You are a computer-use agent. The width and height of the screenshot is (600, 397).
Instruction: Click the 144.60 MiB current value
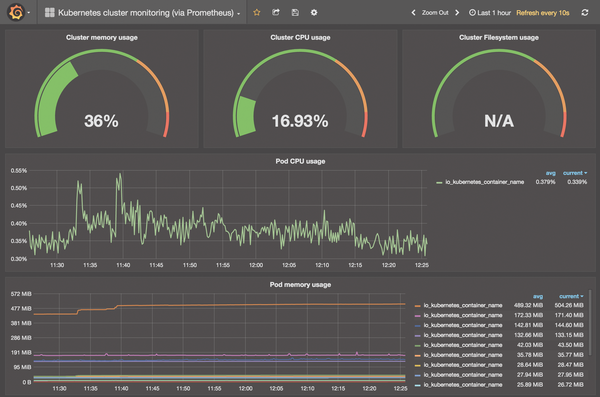(x=569, y=325)
